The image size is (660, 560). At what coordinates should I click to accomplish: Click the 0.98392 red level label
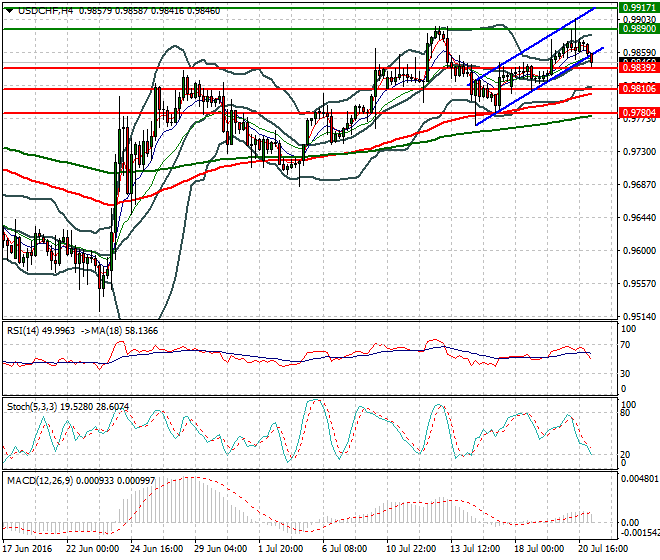click(x=639, y=67)
